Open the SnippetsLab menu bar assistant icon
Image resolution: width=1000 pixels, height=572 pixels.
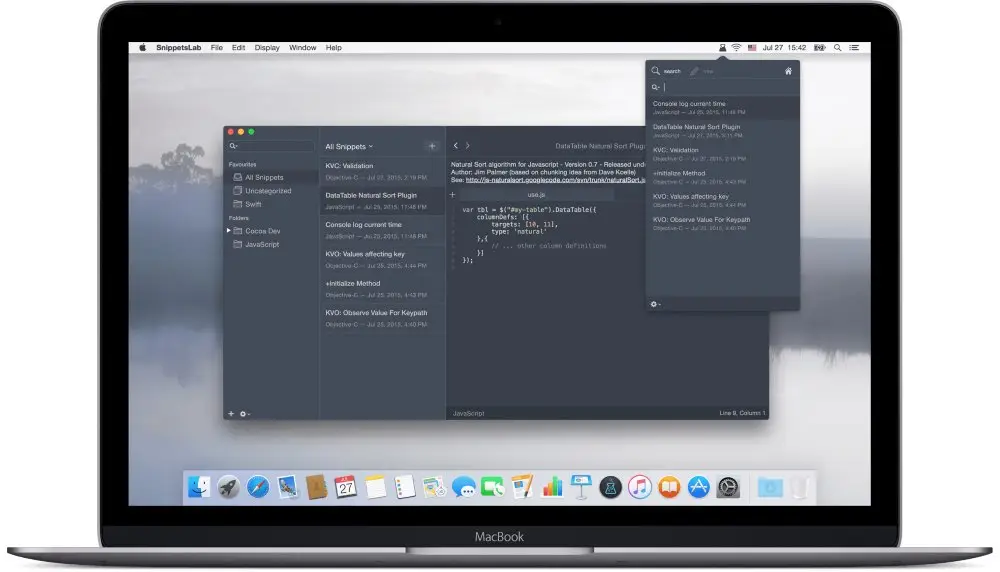coord(722,48)
